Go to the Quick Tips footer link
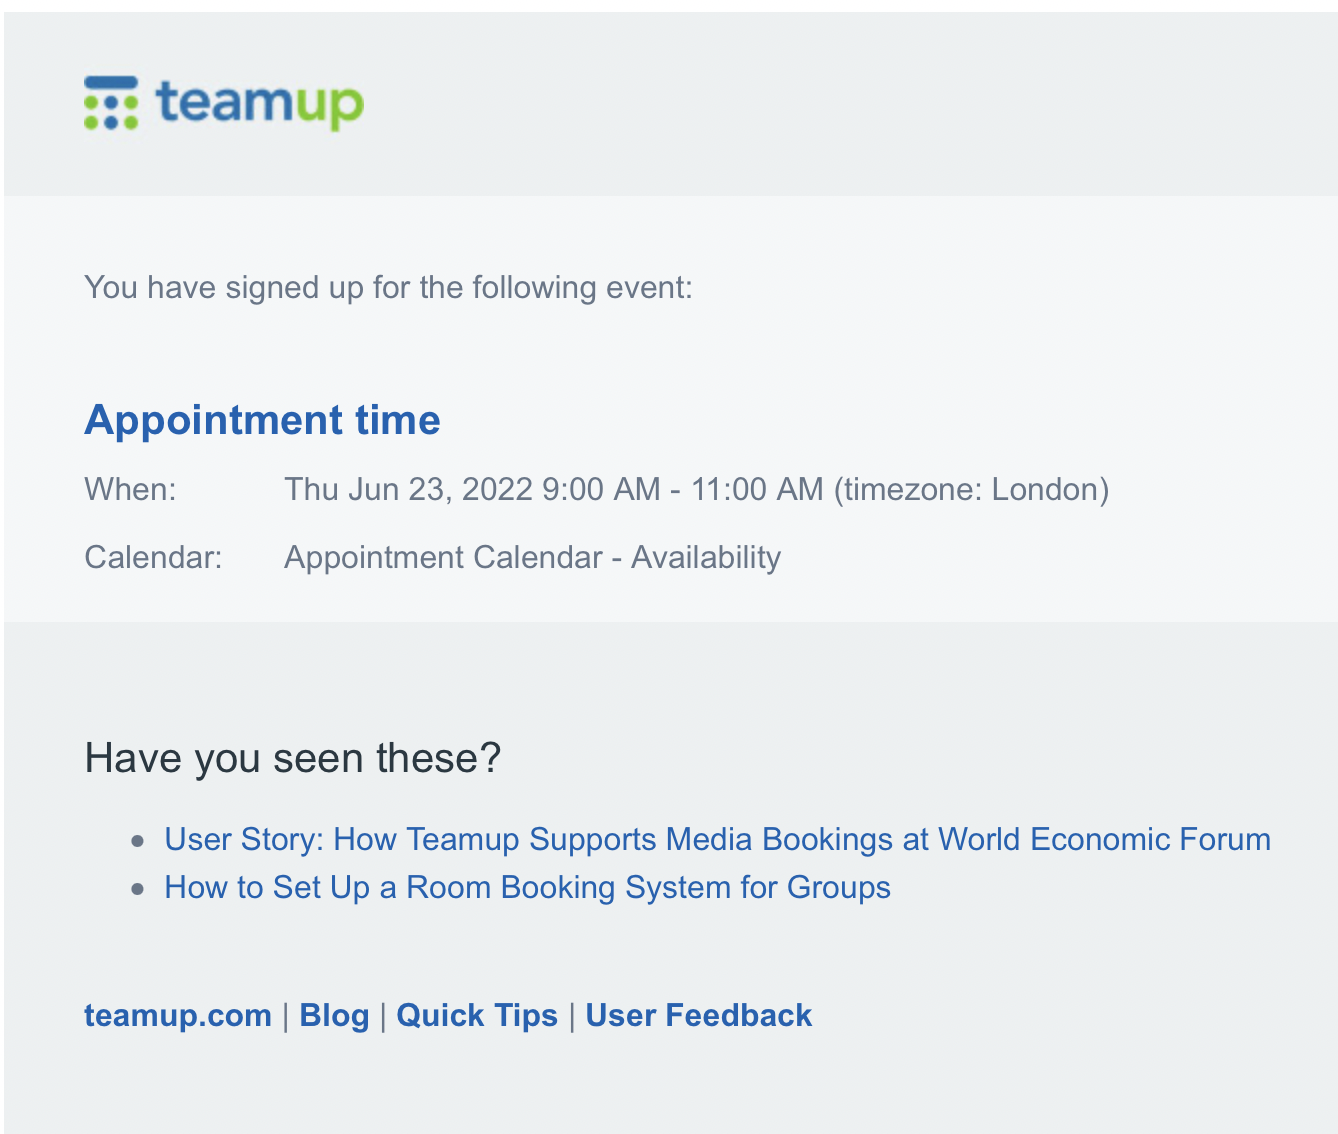Image resolution: width=1338 pixels, height=1134 pixels. click(x=477, y=1015)
